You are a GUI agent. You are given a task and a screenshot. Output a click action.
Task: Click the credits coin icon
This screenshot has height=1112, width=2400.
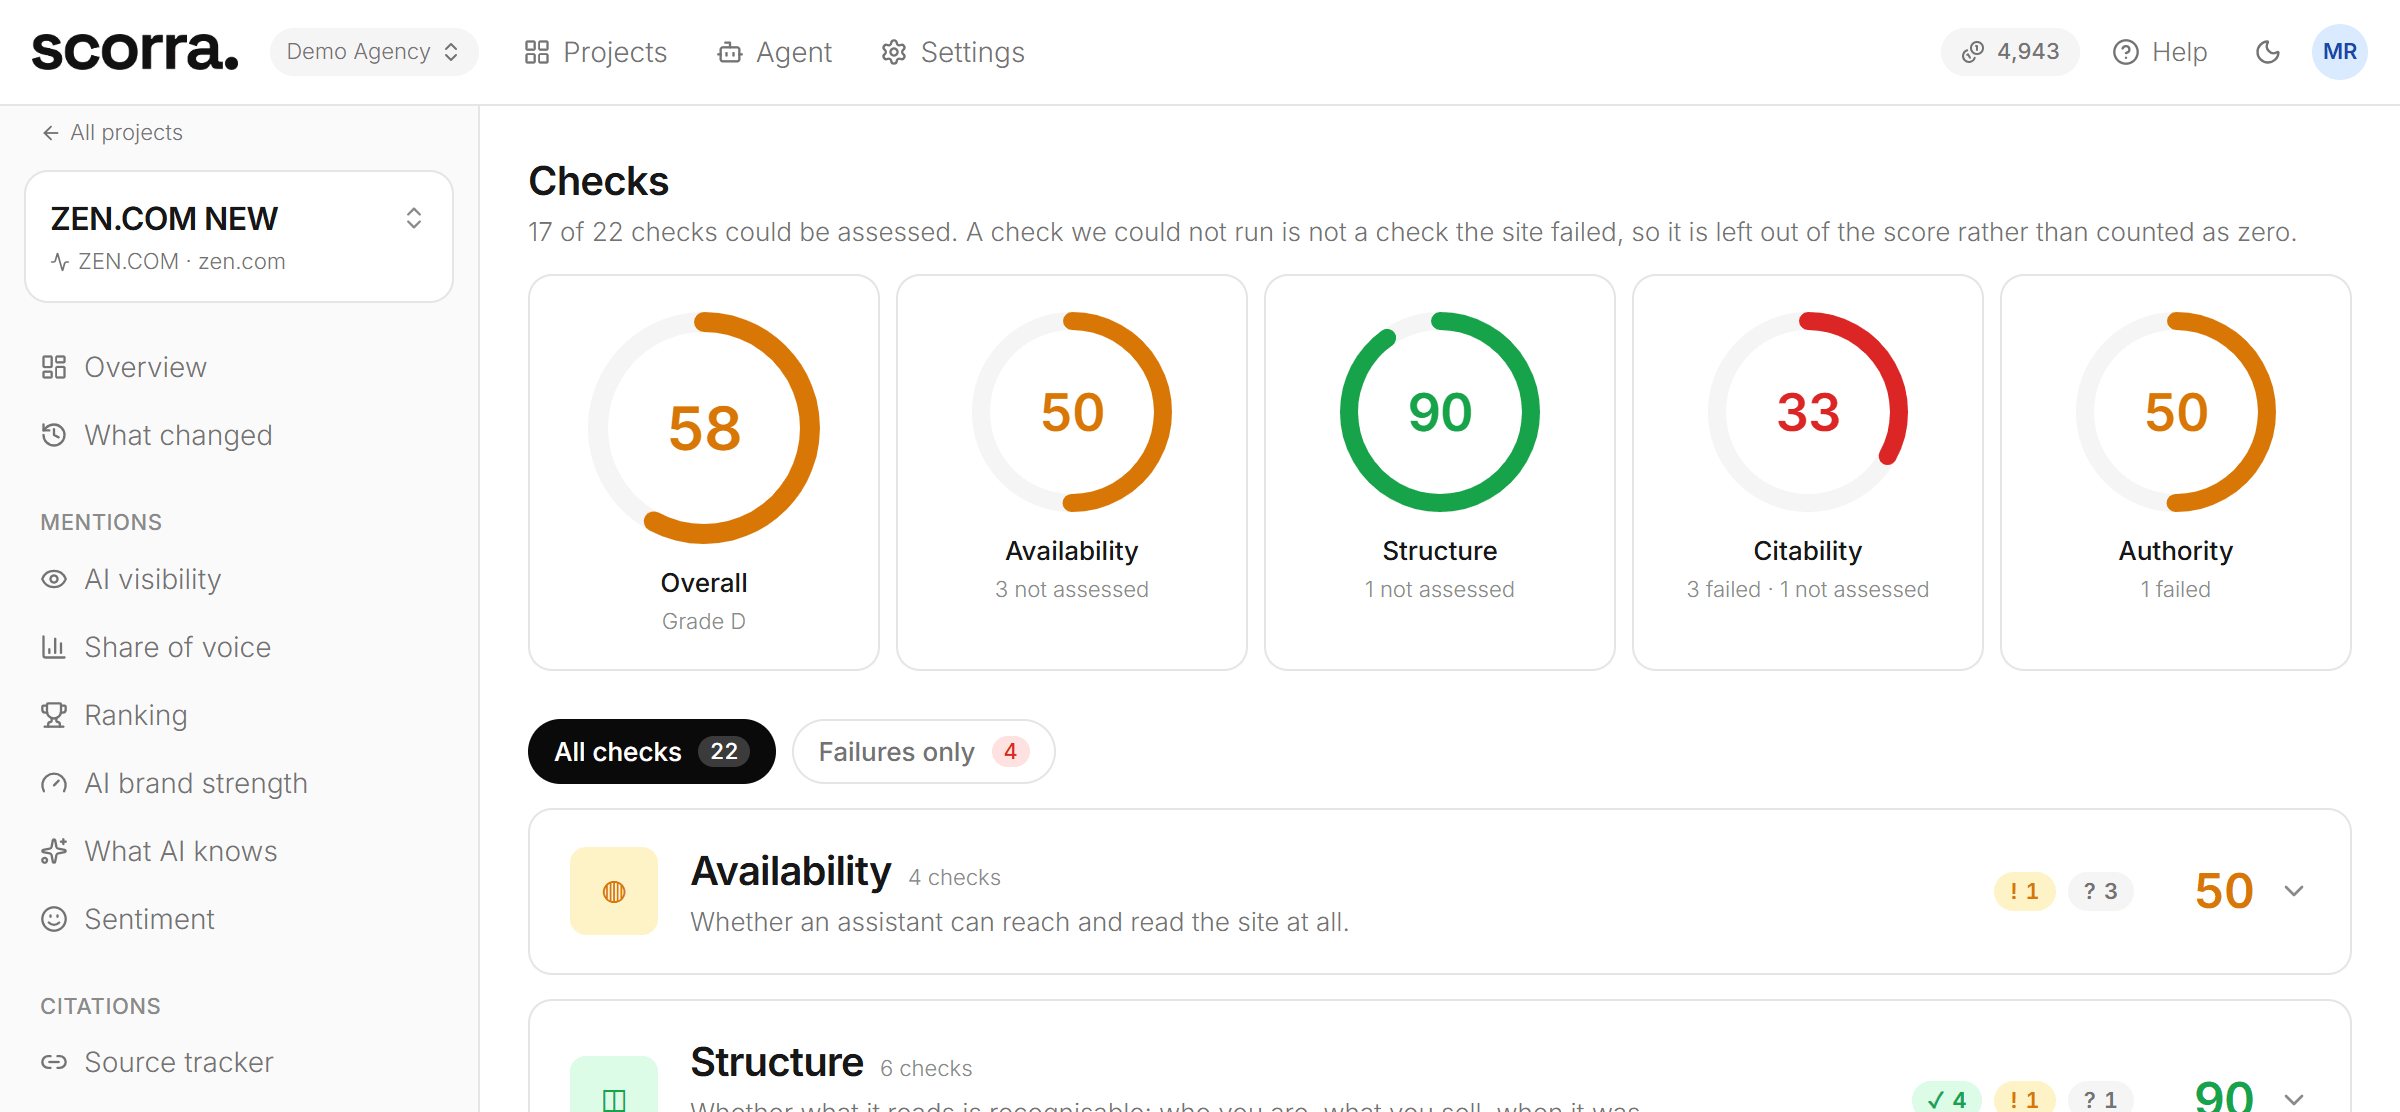1973,52
